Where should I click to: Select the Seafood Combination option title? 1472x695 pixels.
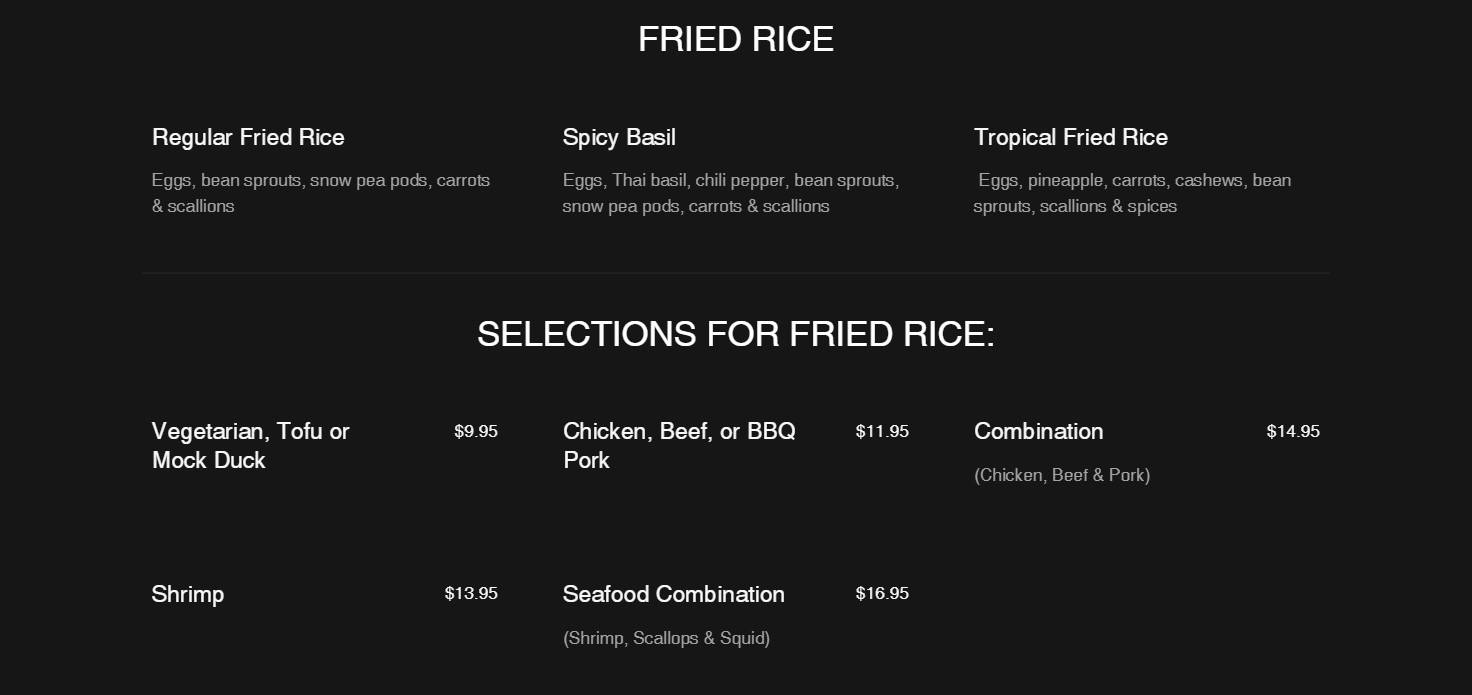pos(673,594)
